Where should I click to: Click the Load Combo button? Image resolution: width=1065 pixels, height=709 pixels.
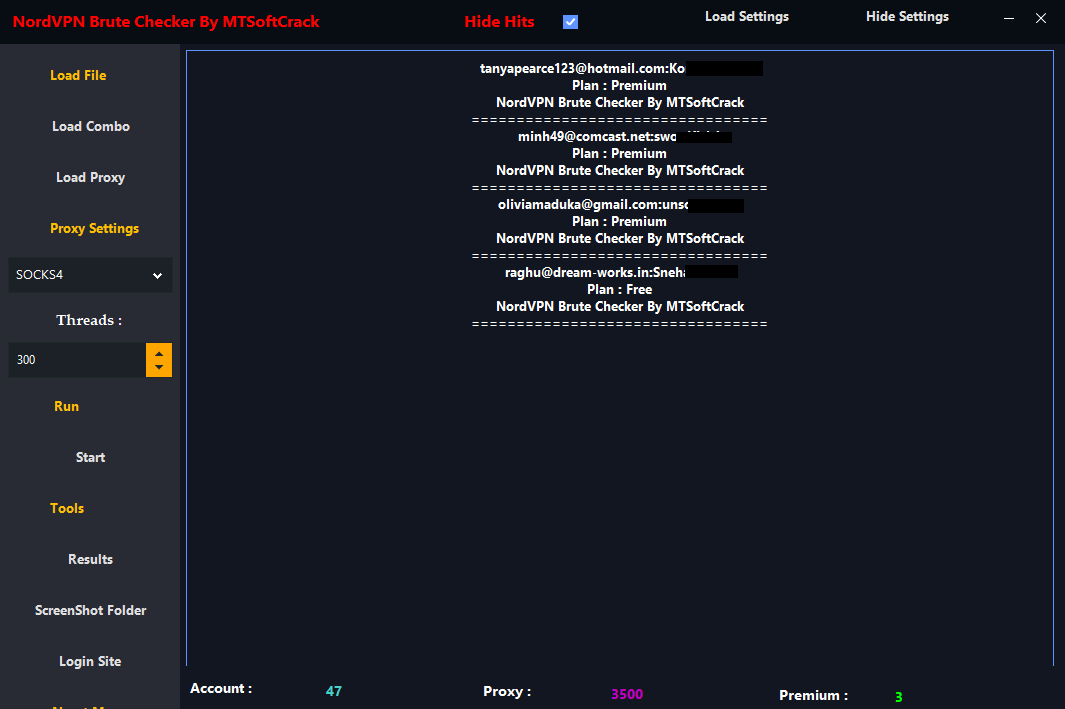tap(90, 126)
